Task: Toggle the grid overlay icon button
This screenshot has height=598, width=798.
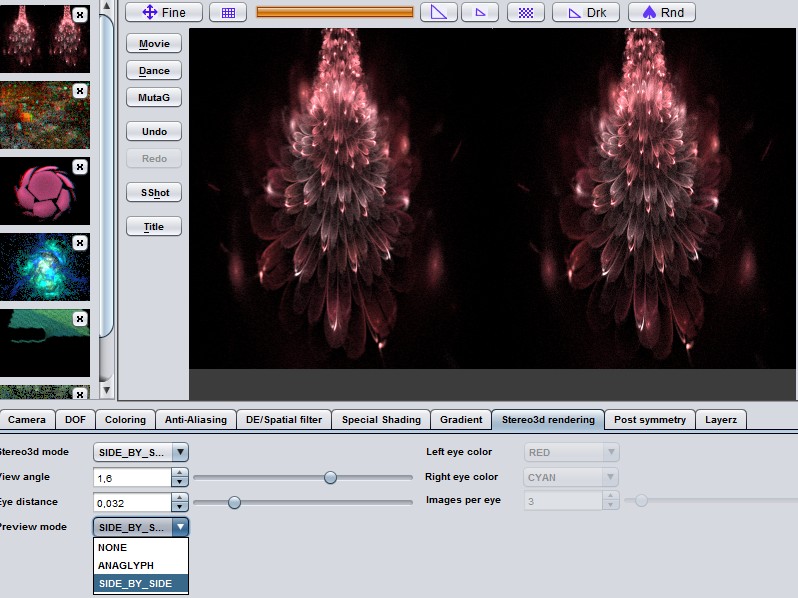Action: click(228, 12)
